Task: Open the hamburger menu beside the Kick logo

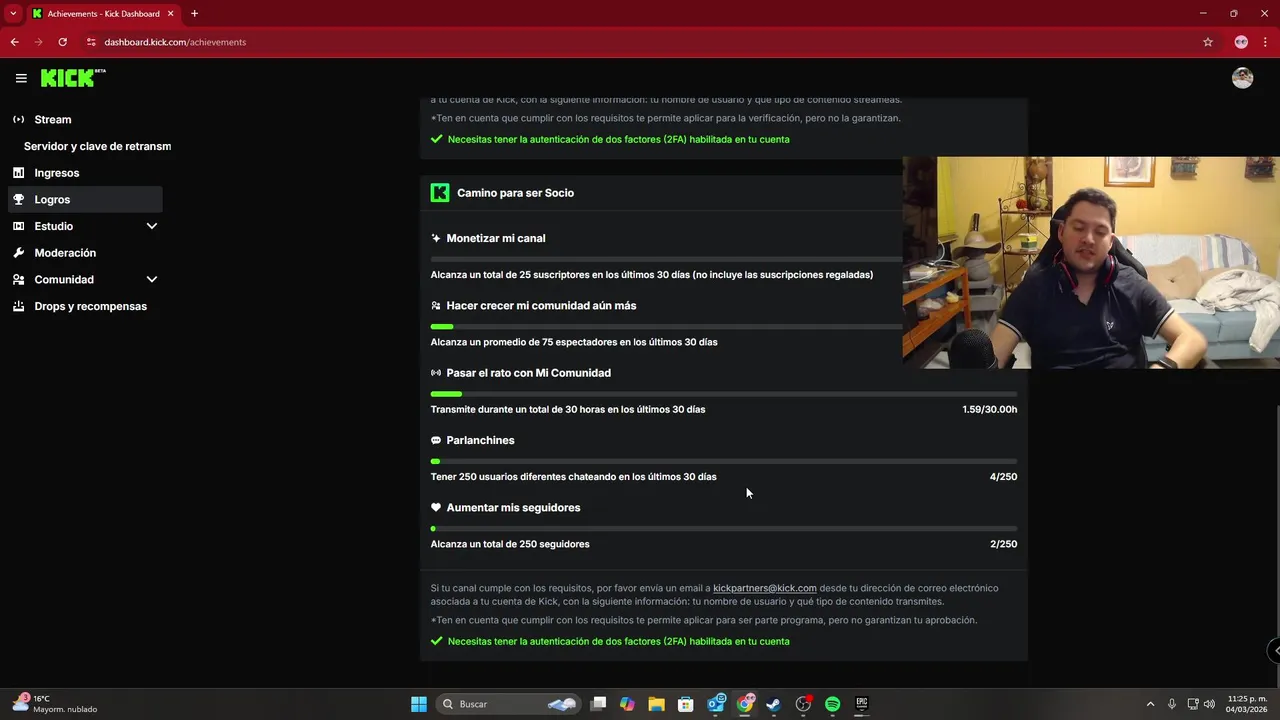Action: tap(21, 78)
